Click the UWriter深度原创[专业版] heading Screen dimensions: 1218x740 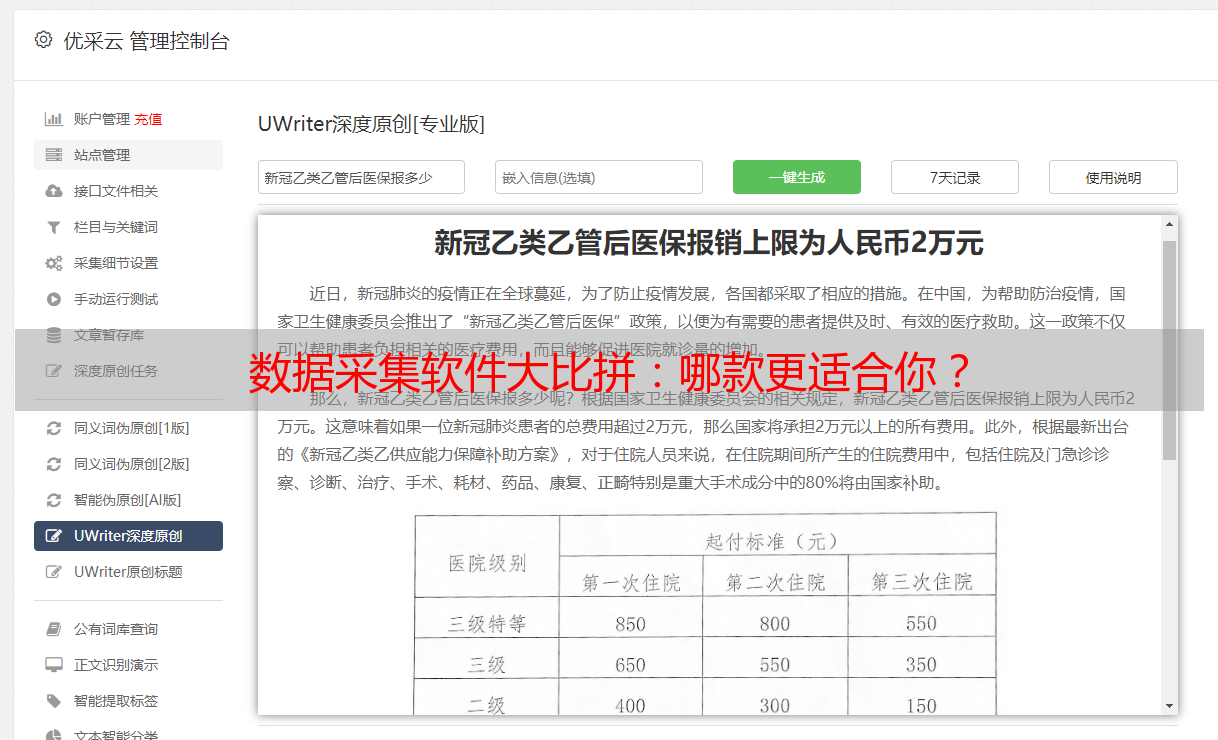[x=371, y=124]
